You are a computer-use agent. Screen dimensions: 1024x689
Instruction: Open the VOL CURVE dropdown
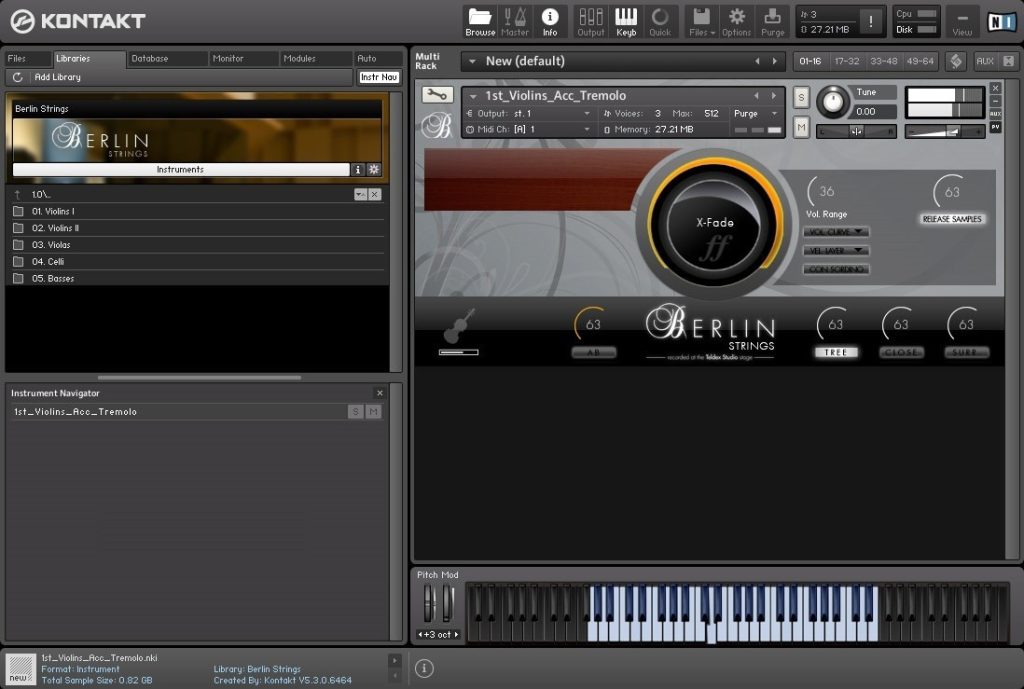click(x=836, y=232)
